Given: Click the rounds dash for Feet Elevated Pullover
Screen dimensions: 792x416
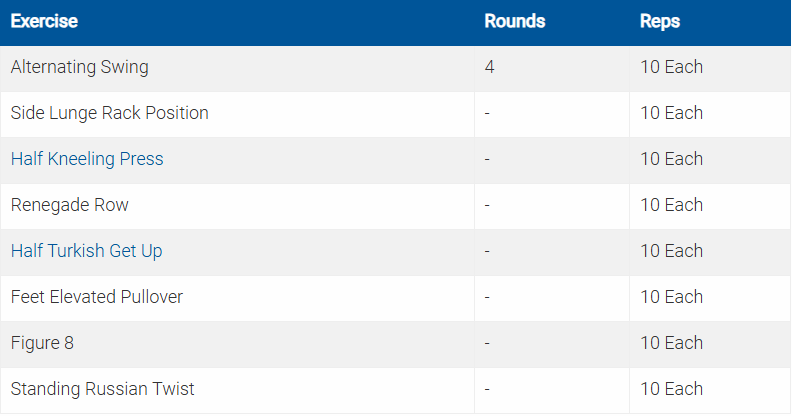Looking at the screenshot, I should point(487,297).
